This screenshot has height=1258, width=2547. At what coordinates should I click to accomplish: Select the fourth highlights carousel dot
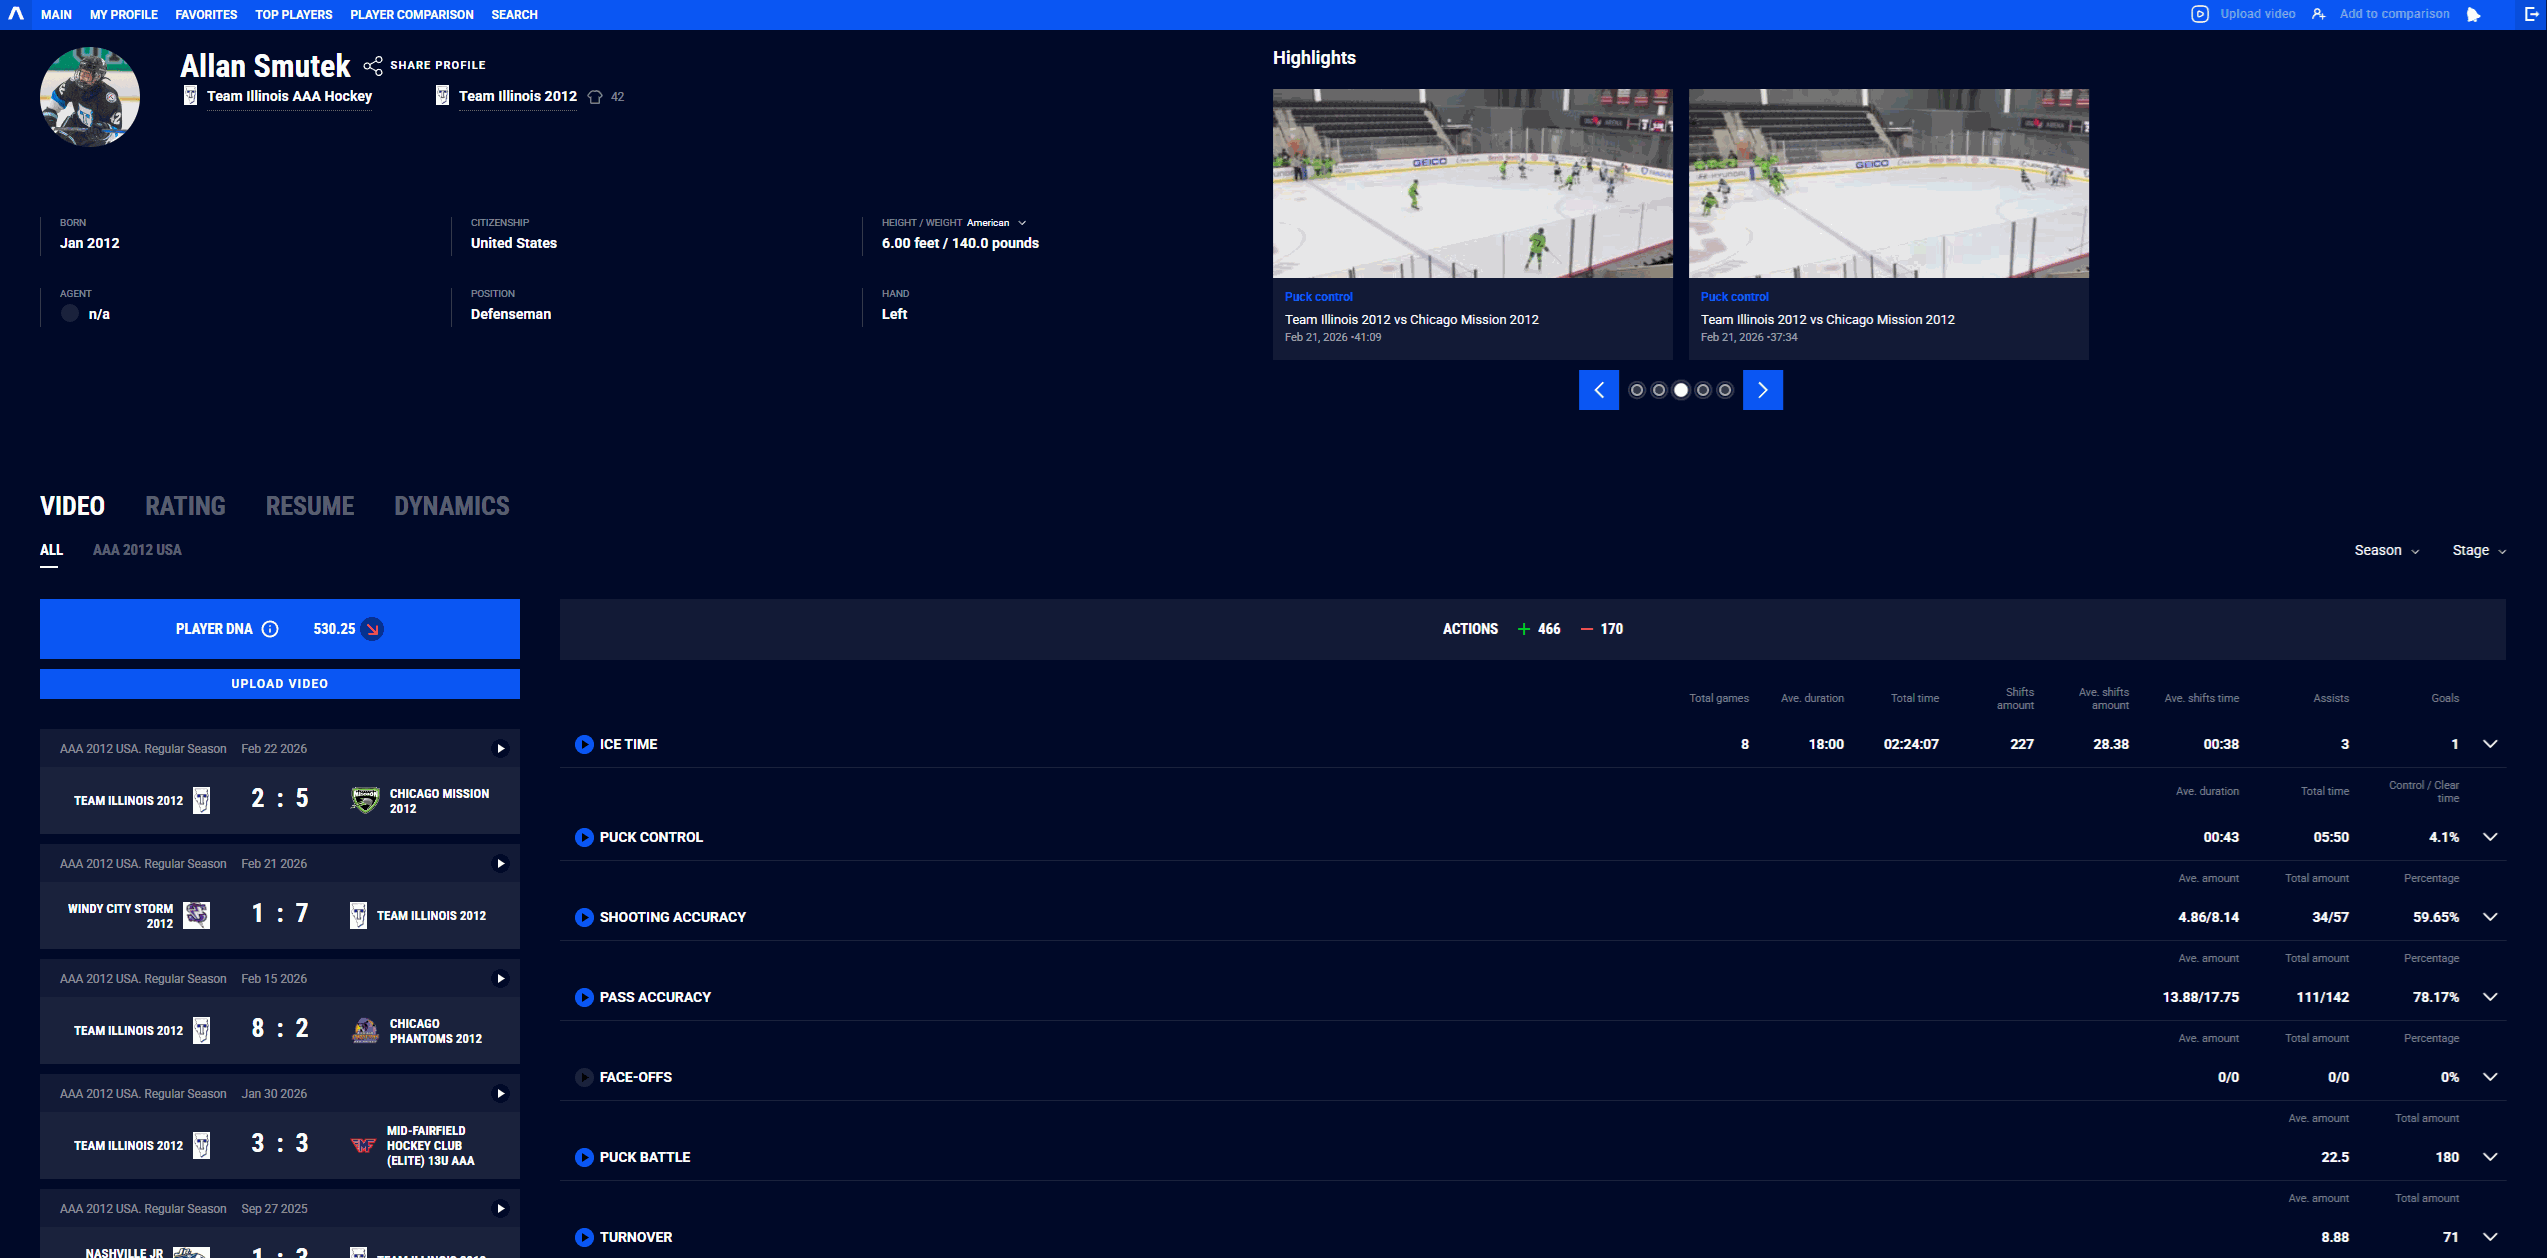tap(1703, 390)
